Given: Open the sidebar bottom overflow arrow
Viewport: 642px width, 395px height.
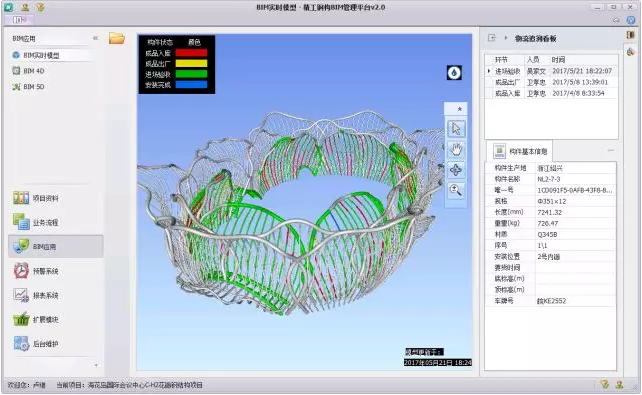Looking at the screenshot, I should pyautogui.click(x=96, y=365).
